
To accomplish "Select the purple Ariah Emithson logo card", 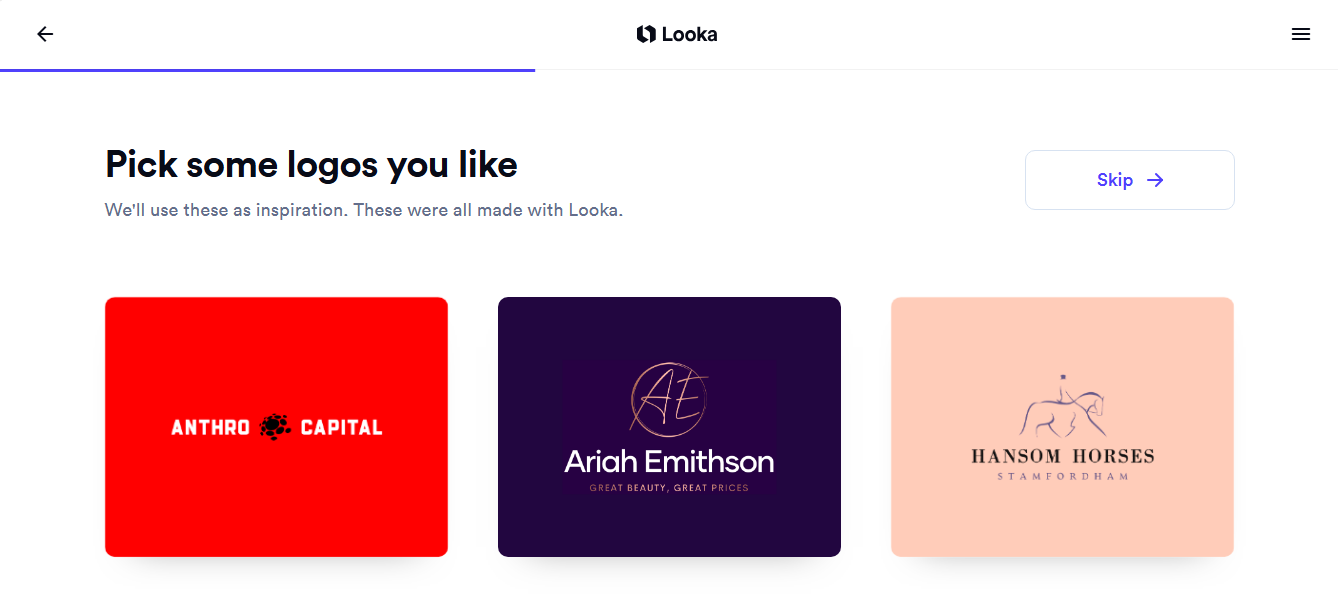I will [669, 427].
